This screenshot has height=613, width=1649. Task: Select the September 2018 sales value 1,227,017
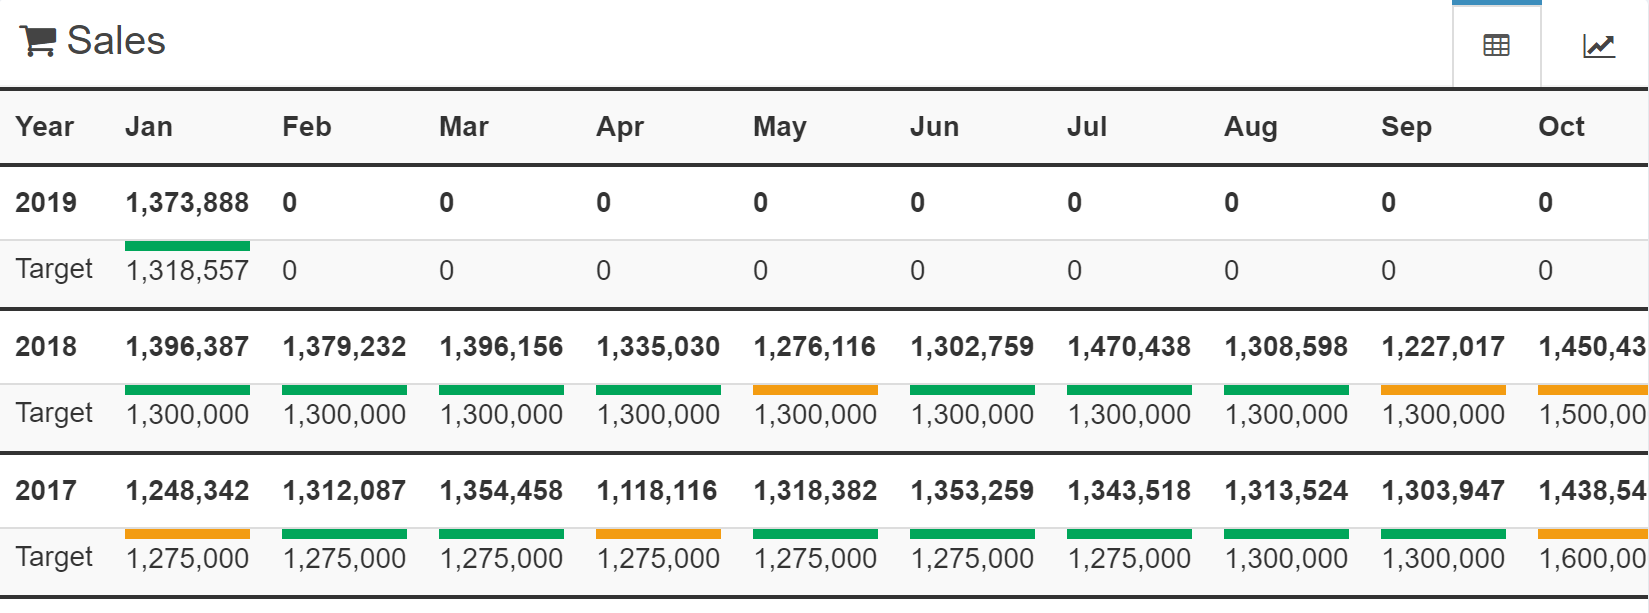[1443, 347]
